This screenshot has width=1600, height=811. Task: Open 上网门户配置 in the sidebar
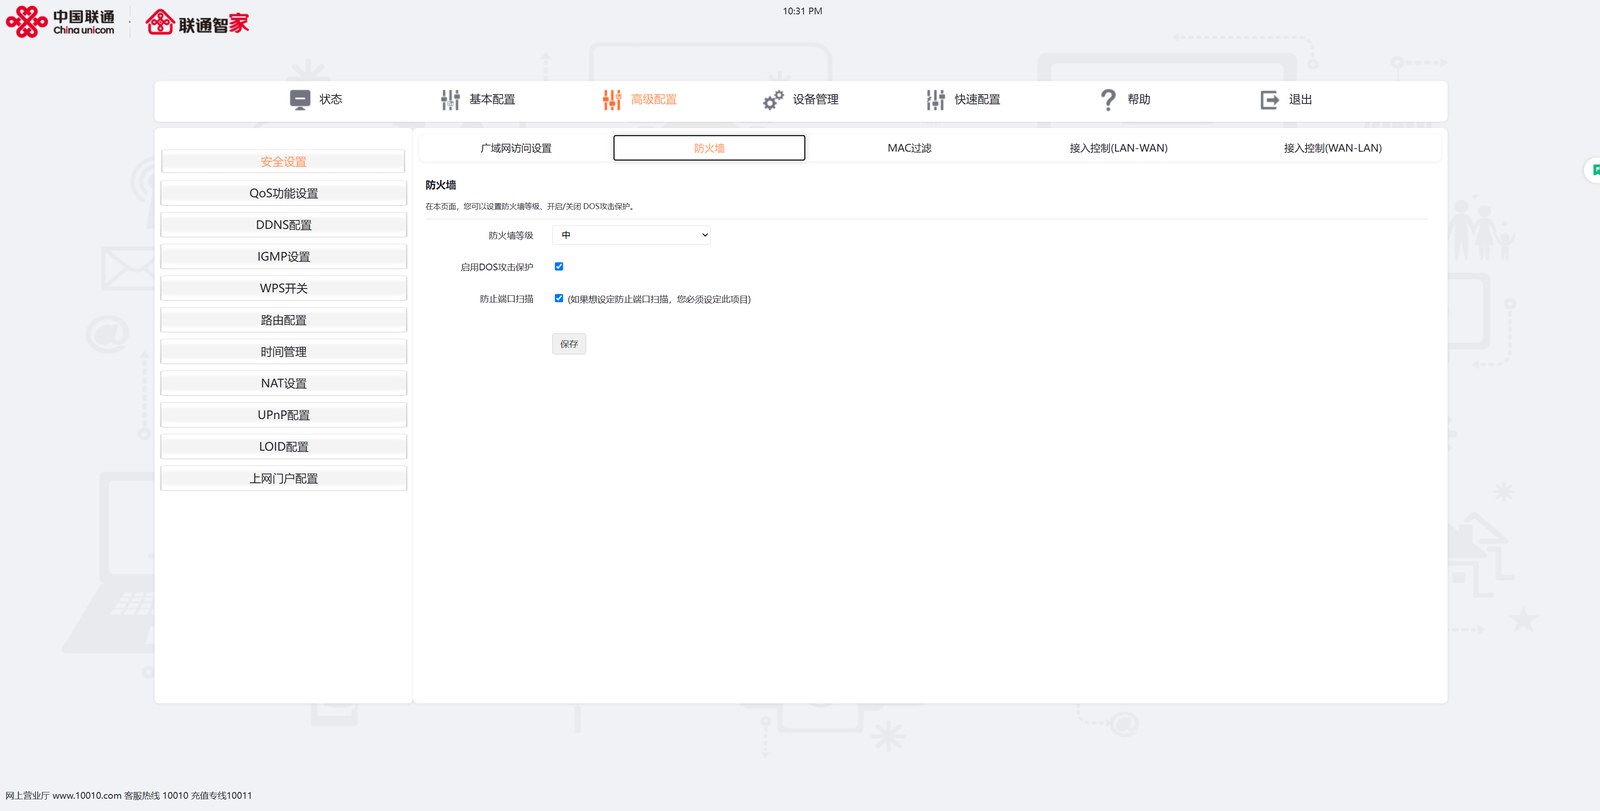click(x=284, y=478)
